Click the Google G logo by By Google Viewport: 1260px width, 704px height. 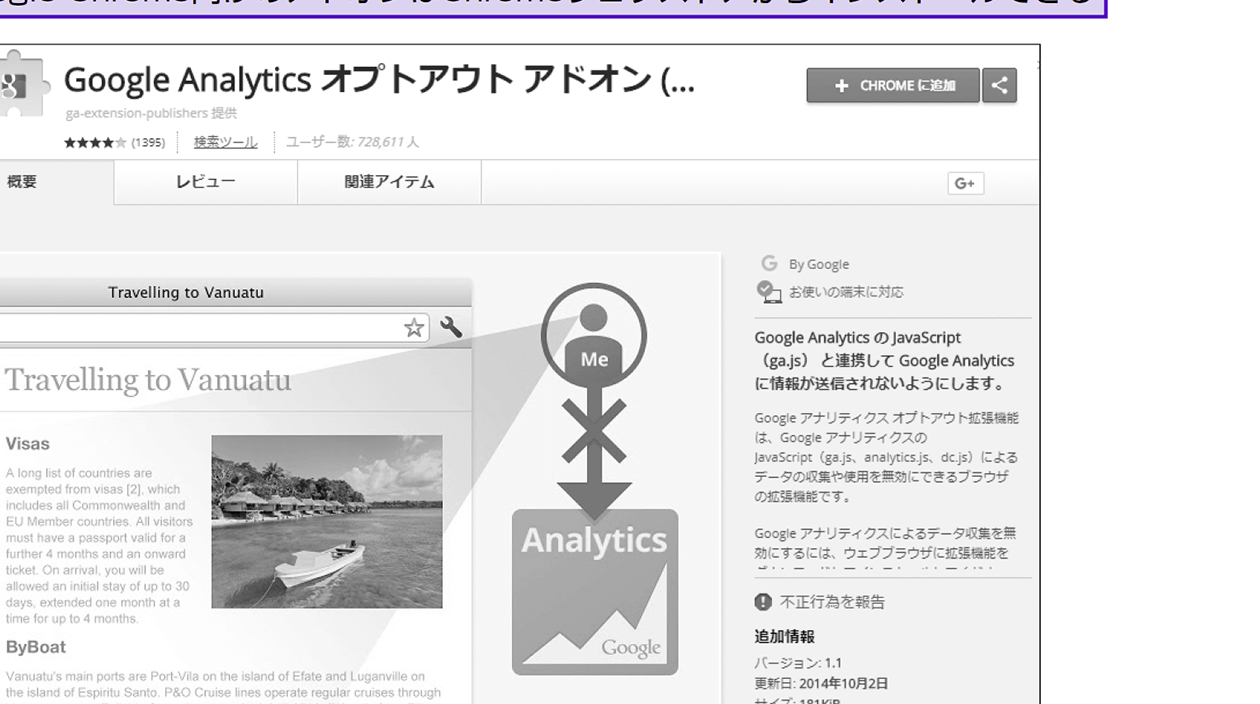(x=768, y=264)
